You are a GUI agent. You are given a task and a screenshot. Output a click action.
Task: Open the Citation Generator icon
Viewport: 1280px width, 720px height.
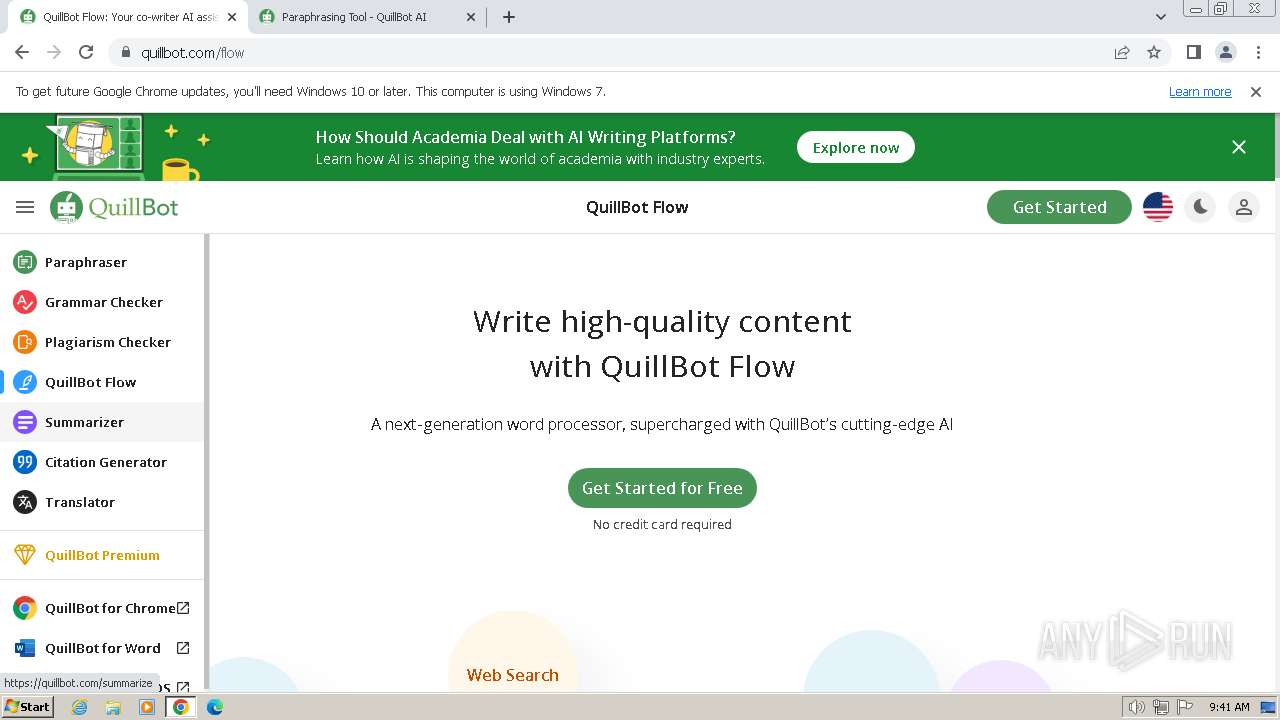click(25, 462)
